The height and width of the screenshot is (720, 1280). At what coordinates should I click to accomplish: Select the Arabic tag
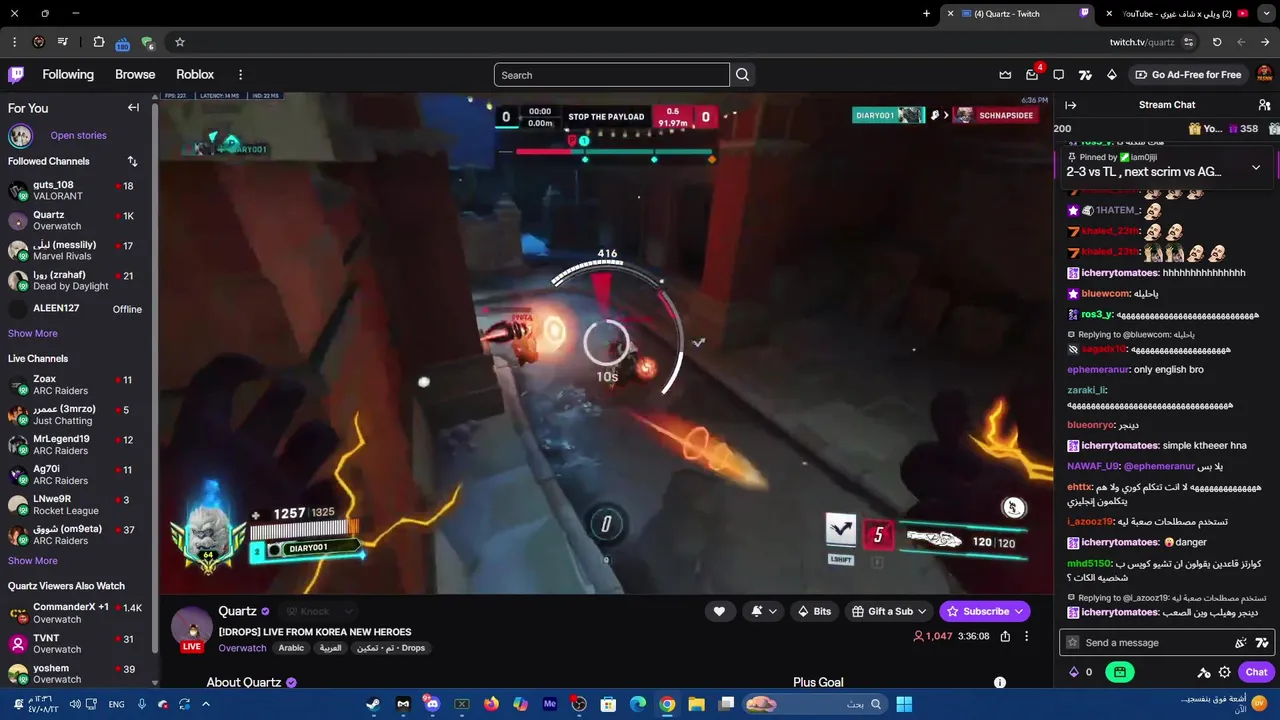pyautogui.click(x=291, y=648)
